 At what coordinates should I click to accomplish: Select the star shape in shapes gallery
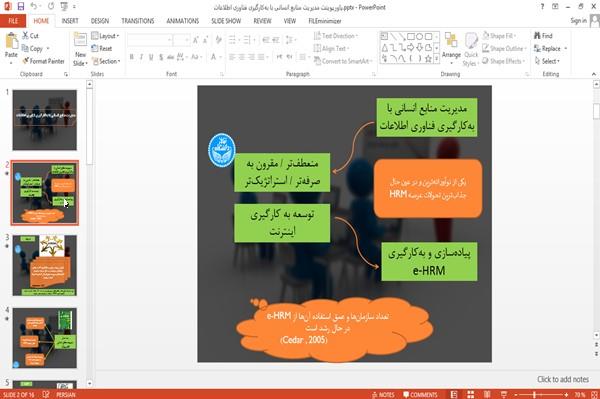[428, 59]
